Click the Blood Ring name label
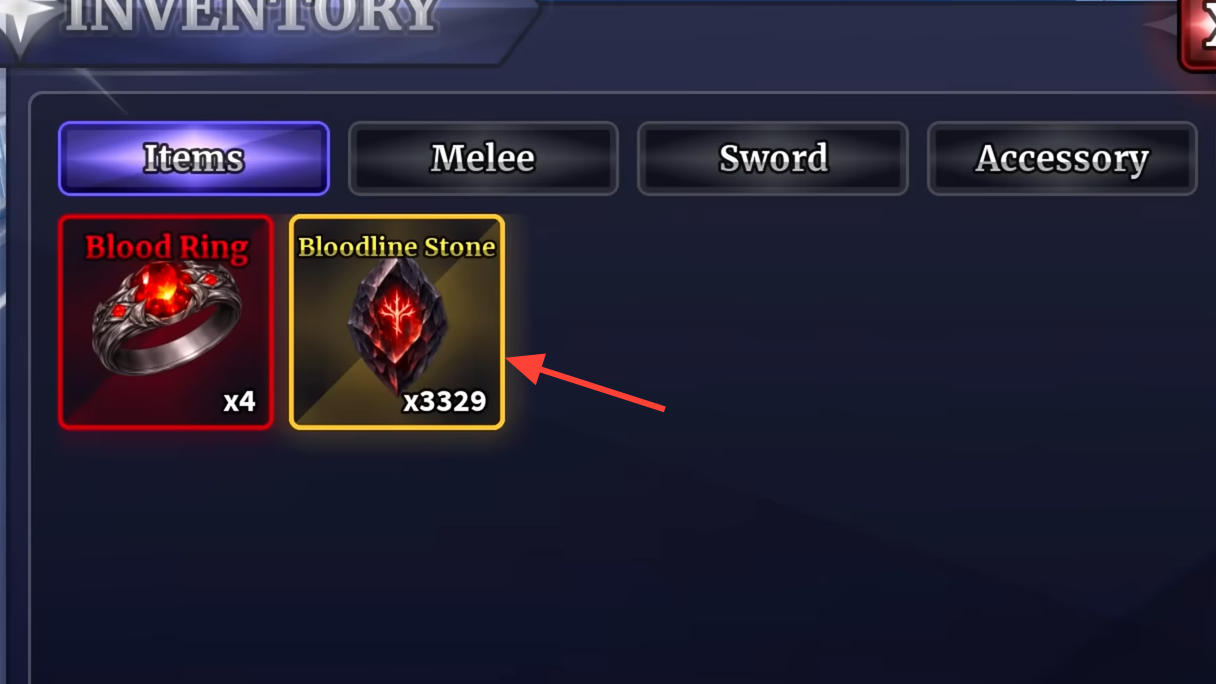1216x684 pixels. (166, 247)
